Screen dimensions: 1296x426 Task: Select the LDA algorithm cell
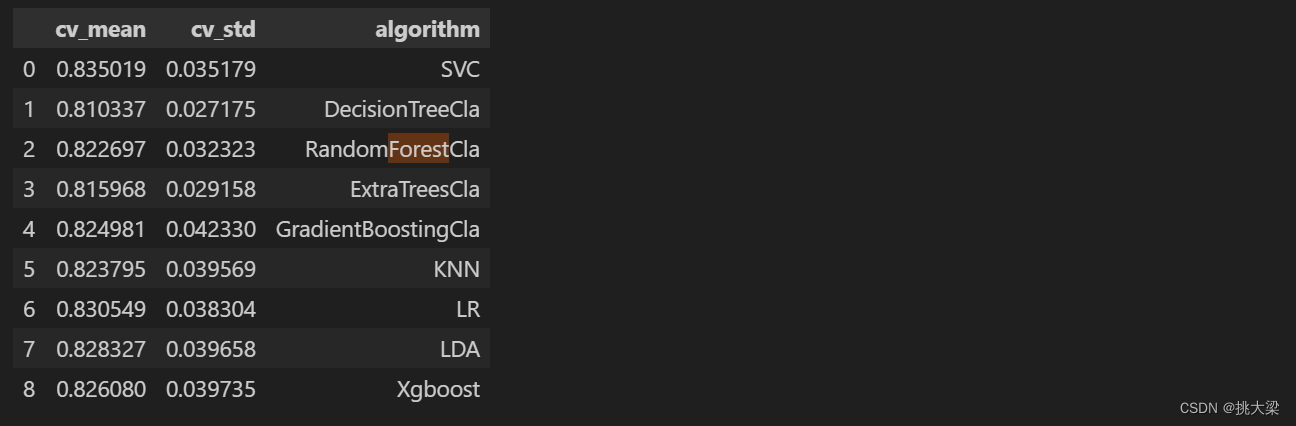tap(459, 349)
